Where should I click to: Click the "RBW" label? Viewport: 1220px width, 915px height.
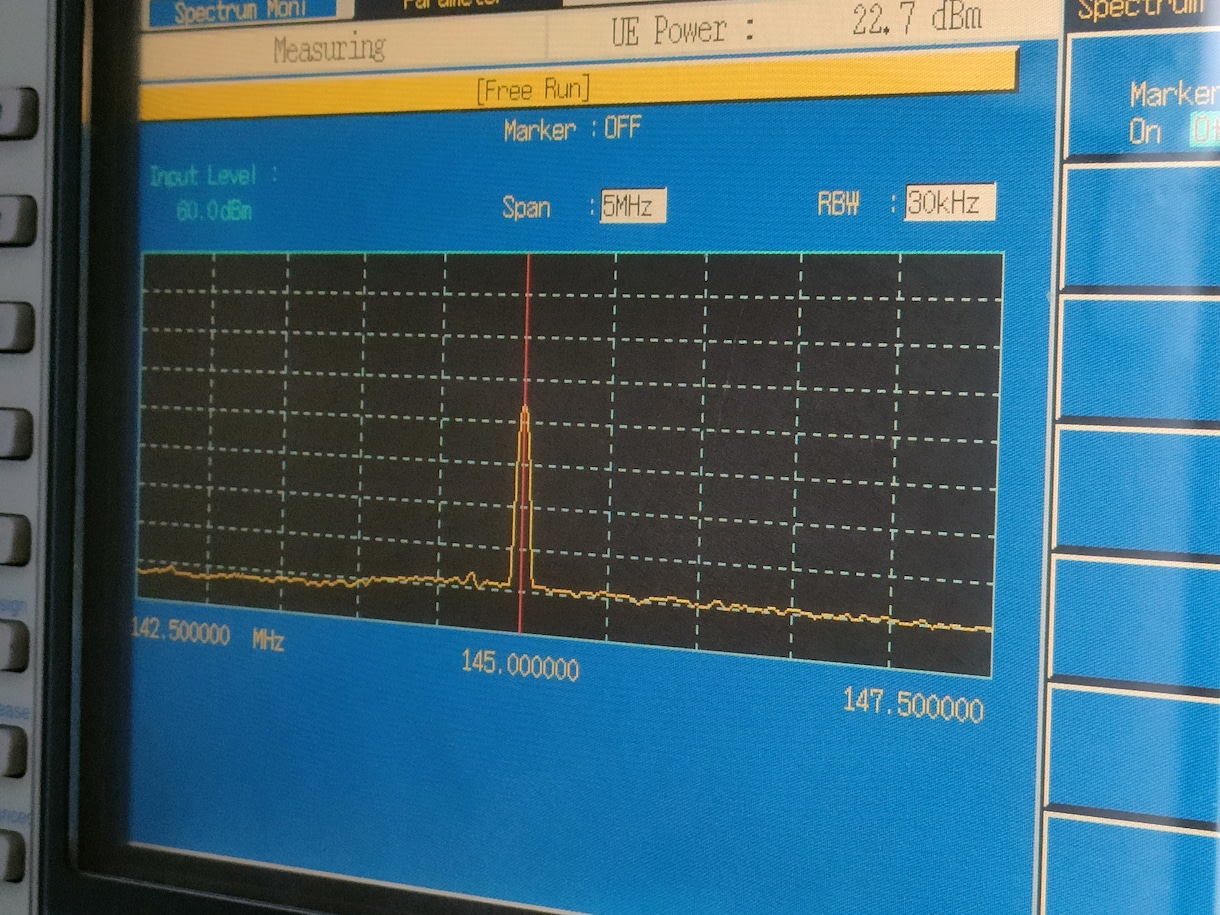838,204
